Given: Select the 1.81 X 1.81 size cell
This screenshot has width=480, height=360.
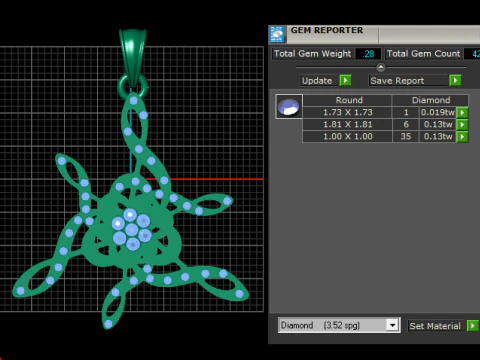Looking at the screenshot, I should pyautogui.click(x=348, y=124).
